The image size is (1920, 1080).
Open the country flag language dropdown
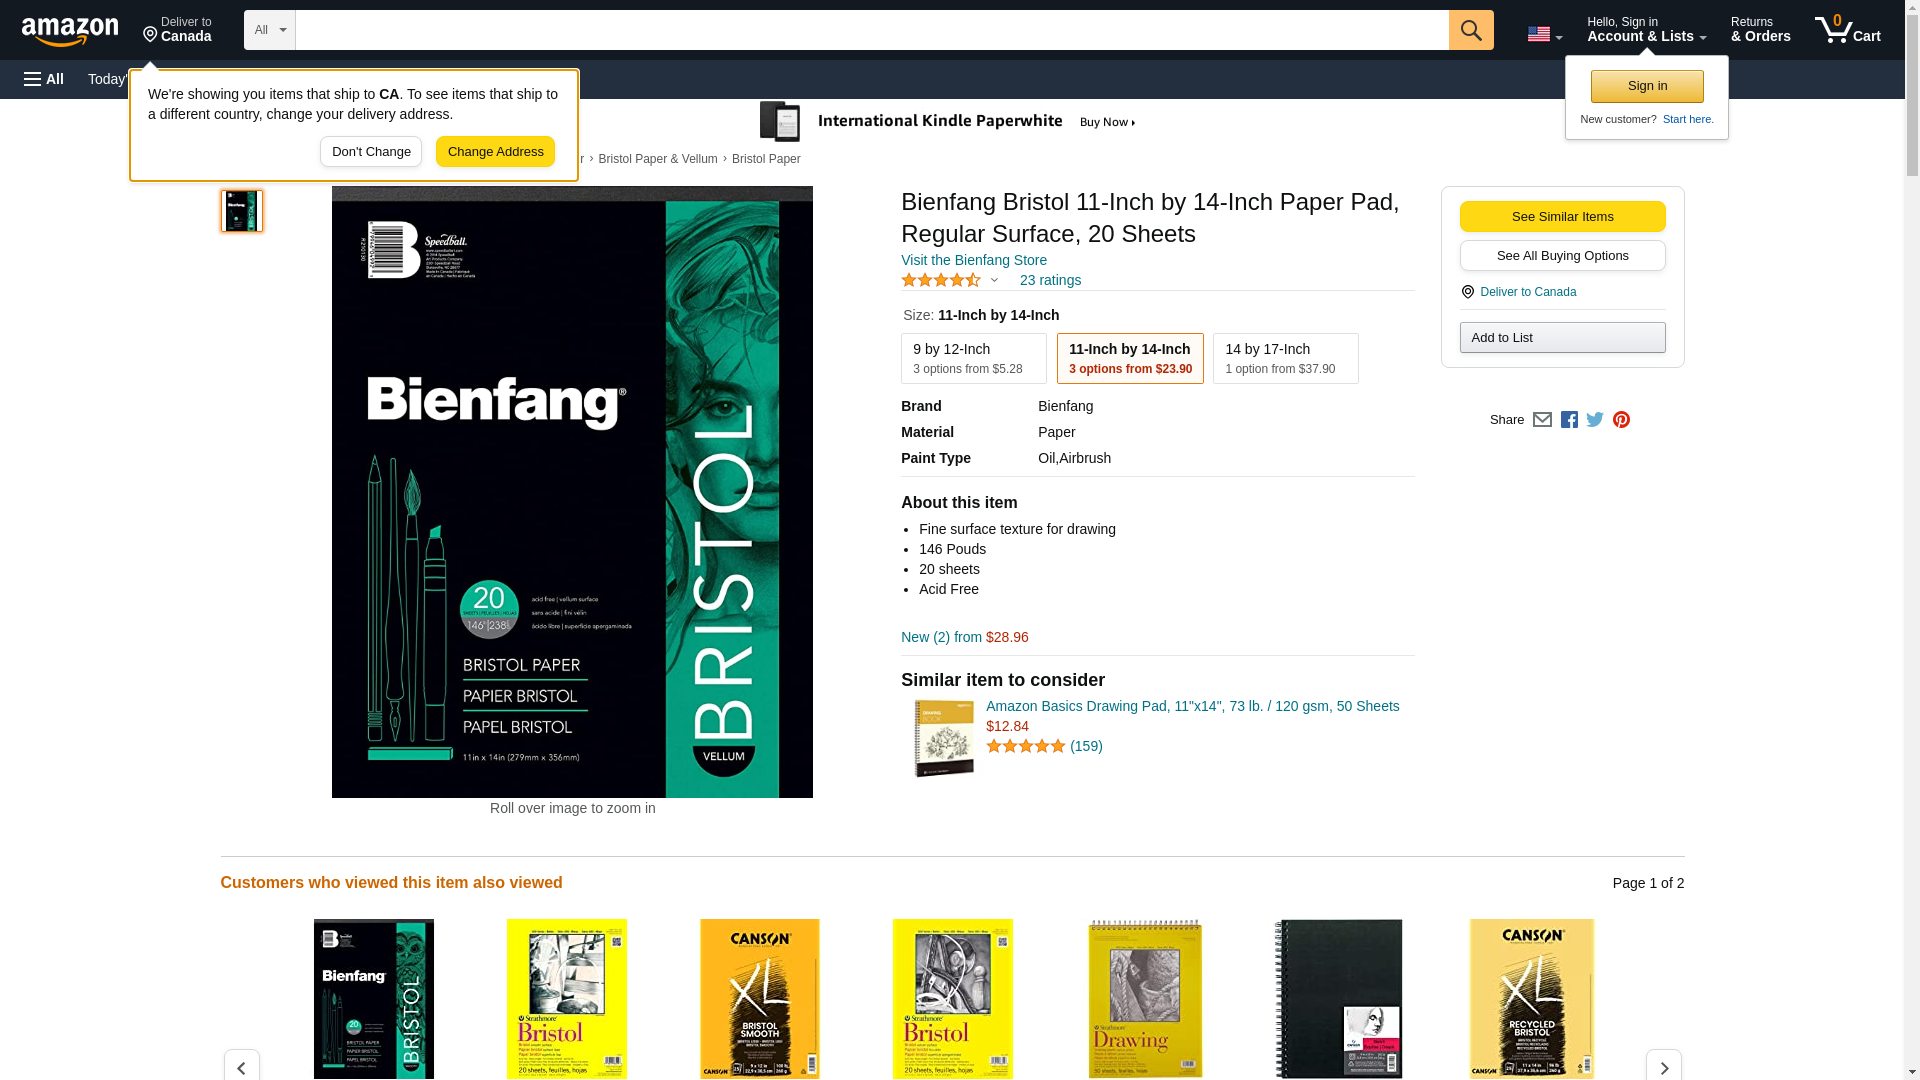pyautogui.click(x=1544, y=35)
